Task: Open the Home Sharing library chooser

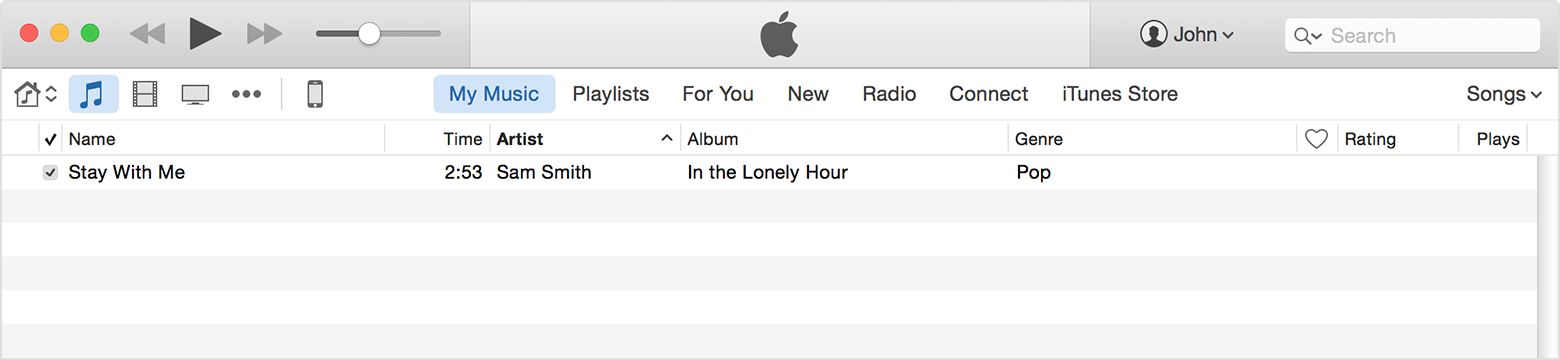Action: 36,94
